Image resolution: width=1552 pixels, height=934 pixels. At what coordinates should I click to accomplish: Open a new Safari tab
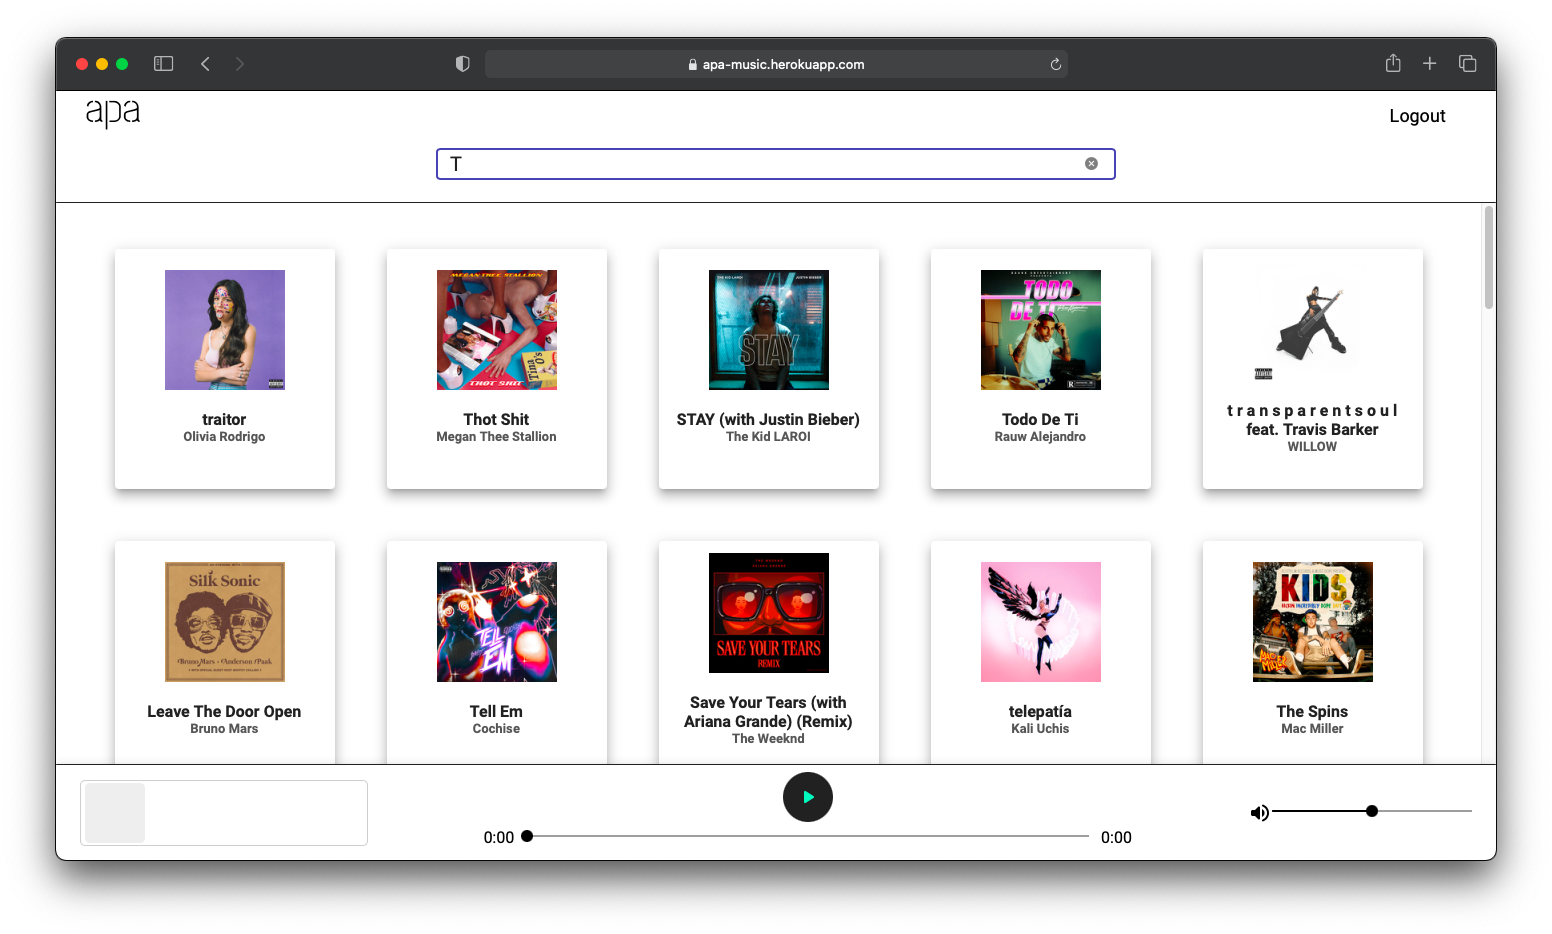pos(1430,63)
